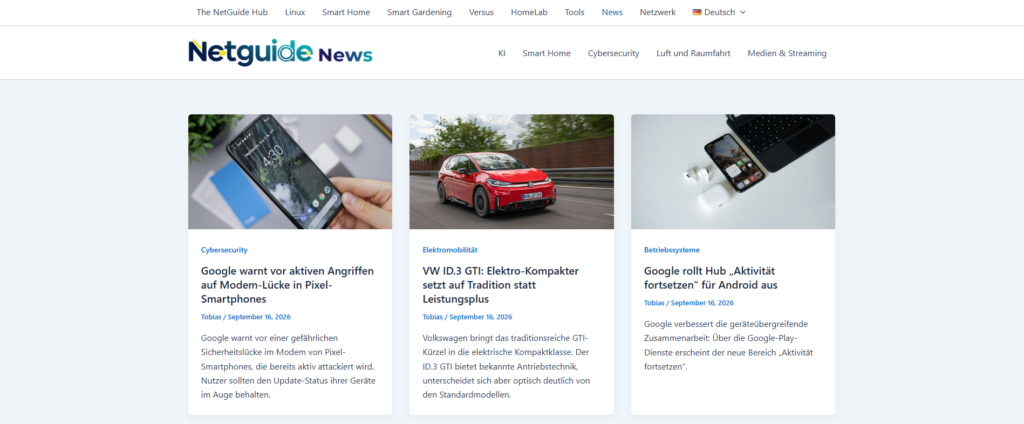
Task: Open headline Google warnt vor aktiven Angriffen
Action: click(287, 285)
